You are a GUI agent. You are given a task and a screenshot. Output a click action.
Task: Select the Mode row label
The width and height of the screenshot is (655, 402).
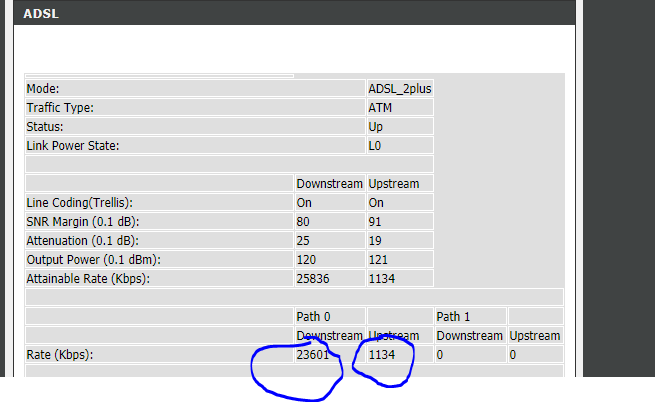pyautogui.click(x=42, y=88)
